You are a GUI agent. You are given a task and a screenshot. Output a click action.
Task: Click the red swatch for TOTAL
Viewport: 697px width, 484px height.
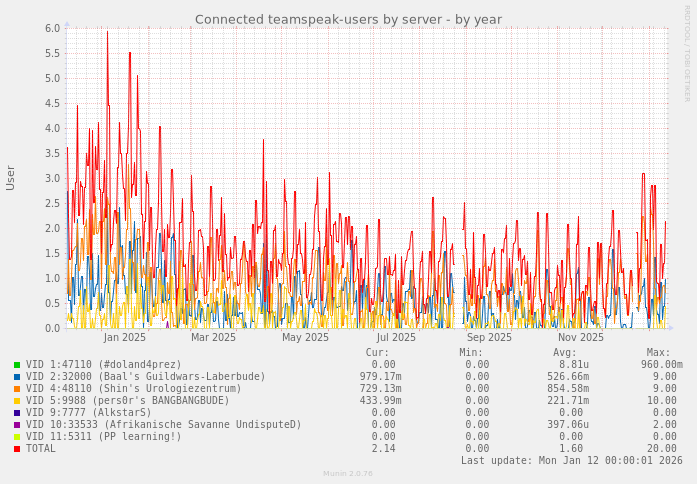point(17,449)
